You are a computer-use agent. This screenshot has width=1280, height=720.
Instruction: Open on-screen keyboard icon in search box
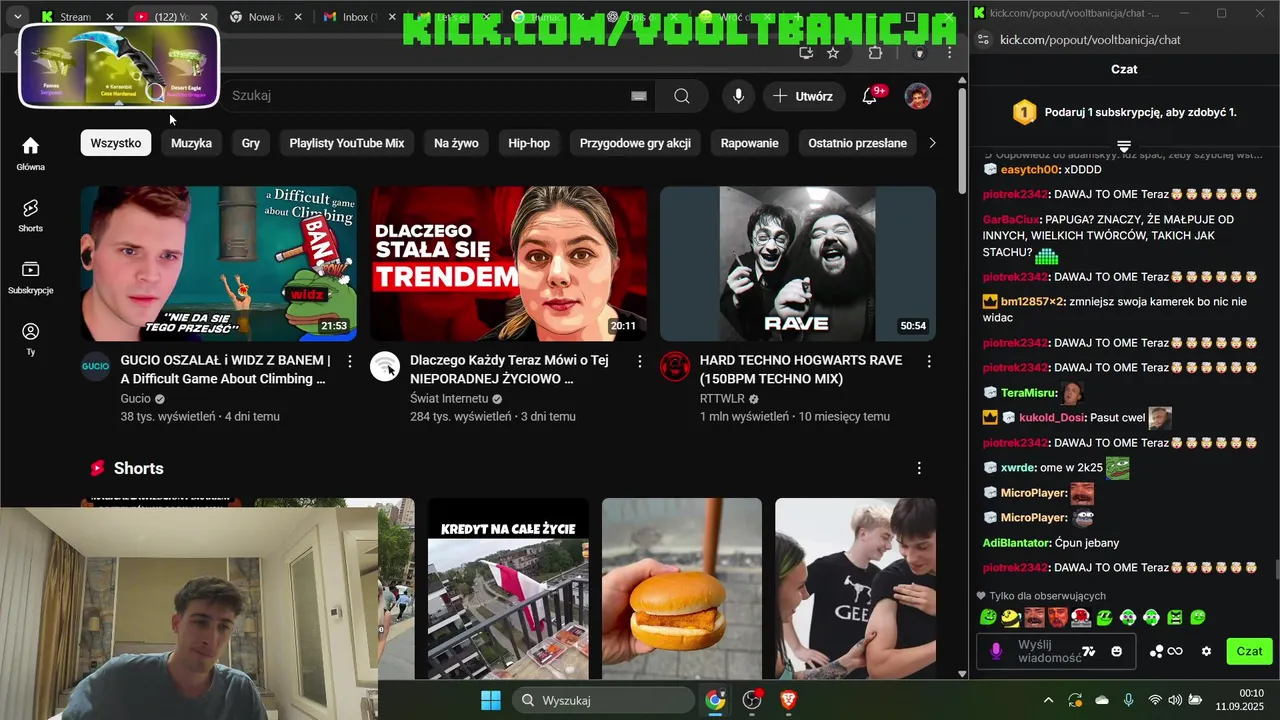[x=639, y=96]
